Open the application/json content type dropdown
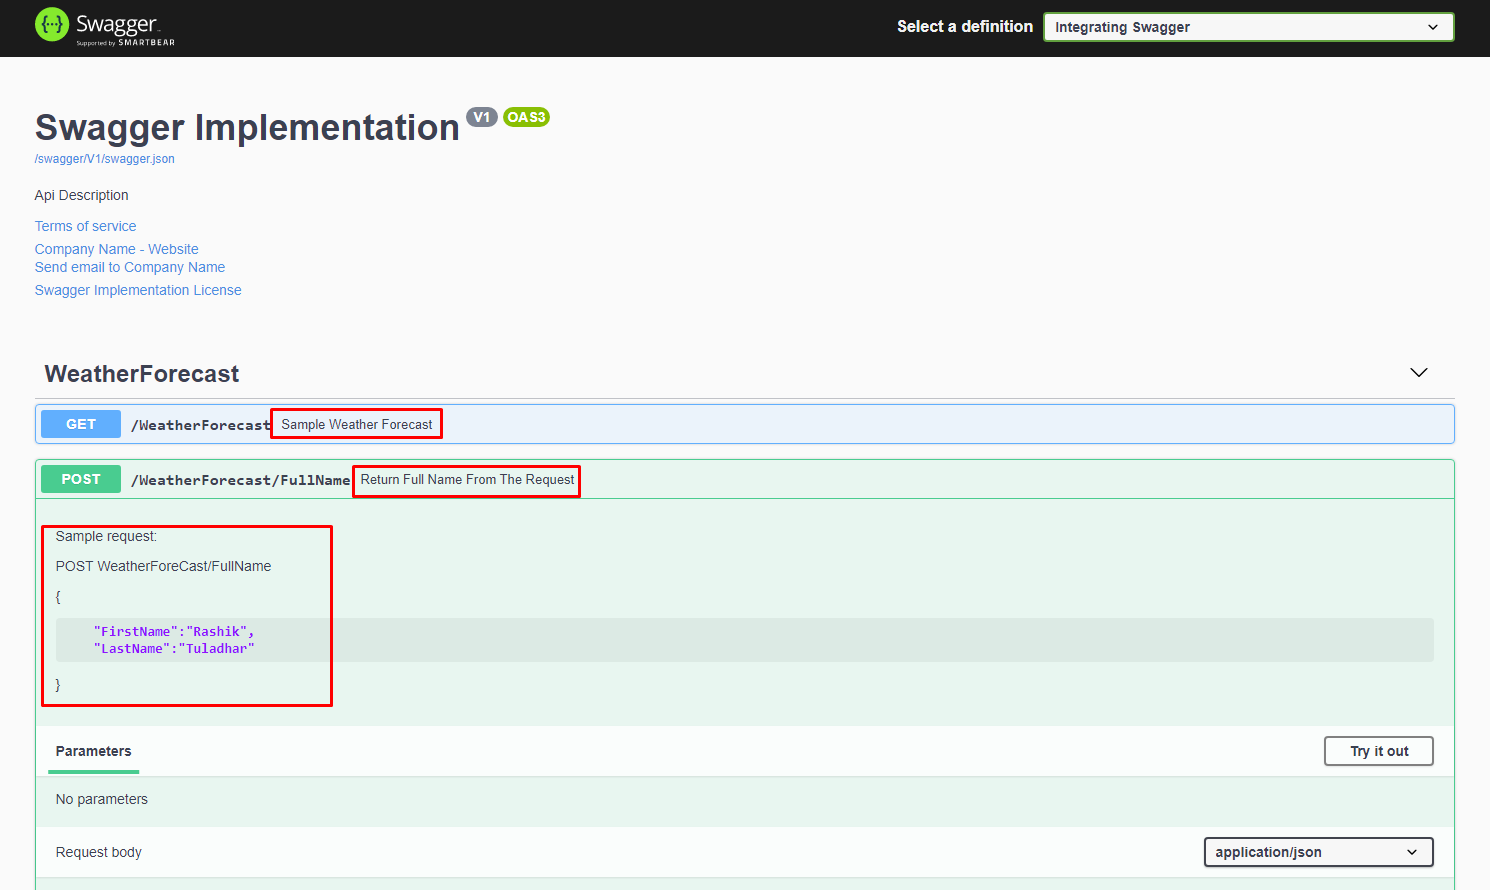Screen dimensions: 1490x890 (1317, 852)
